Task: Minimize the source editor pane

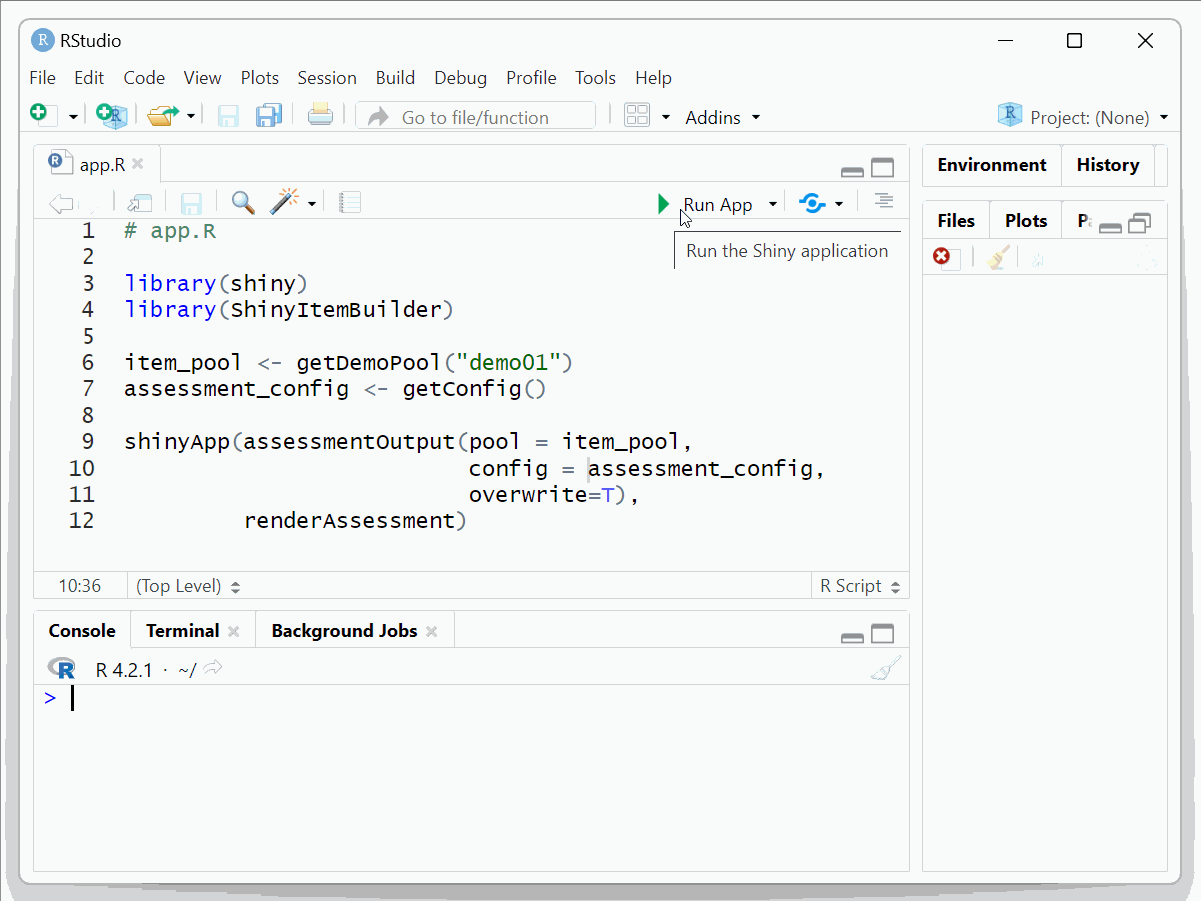Action: click(x=852, y=170)
